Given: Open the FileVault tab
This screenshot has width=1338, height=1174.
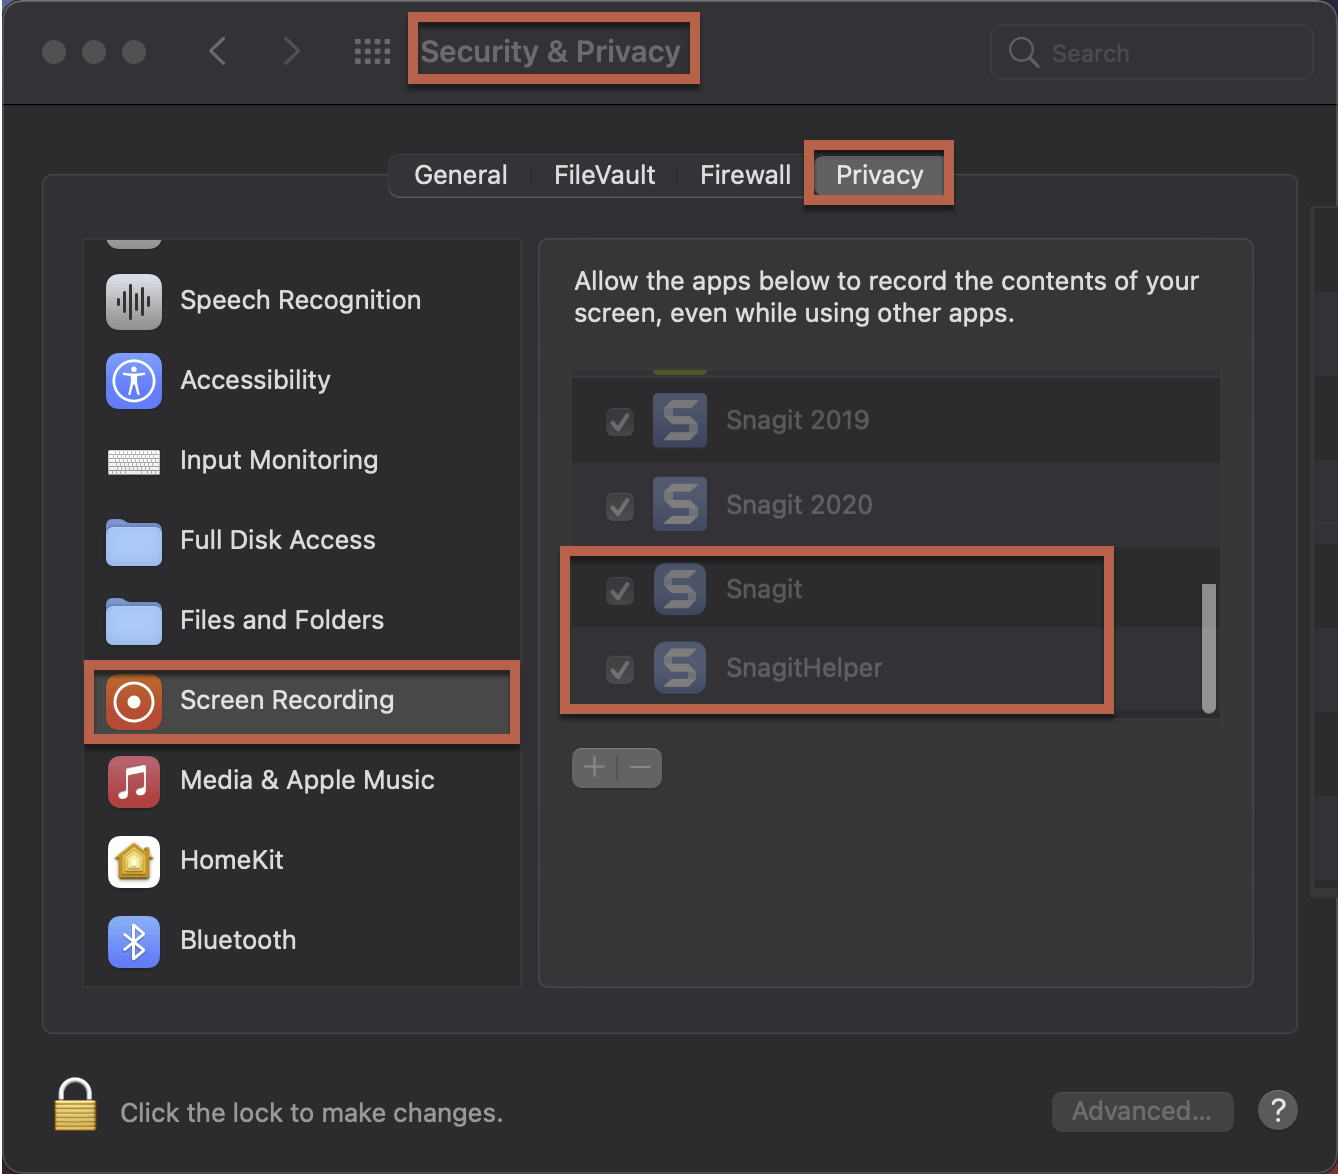Looking at the screenshot, I should [x=604, y=174].
